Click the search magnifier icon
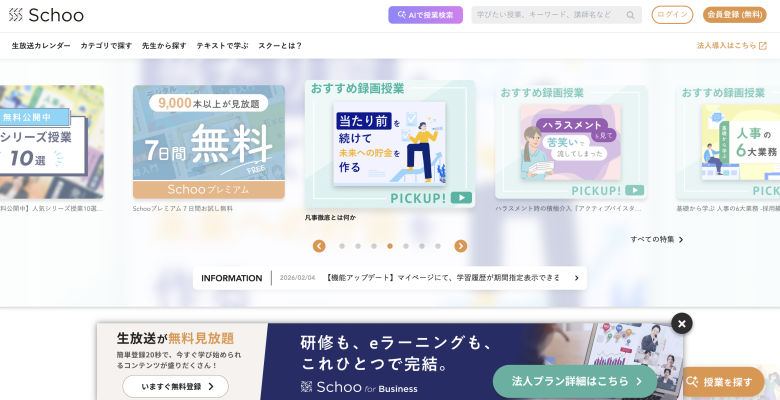Screen dimensions: 780x400 tap(630, 15)
